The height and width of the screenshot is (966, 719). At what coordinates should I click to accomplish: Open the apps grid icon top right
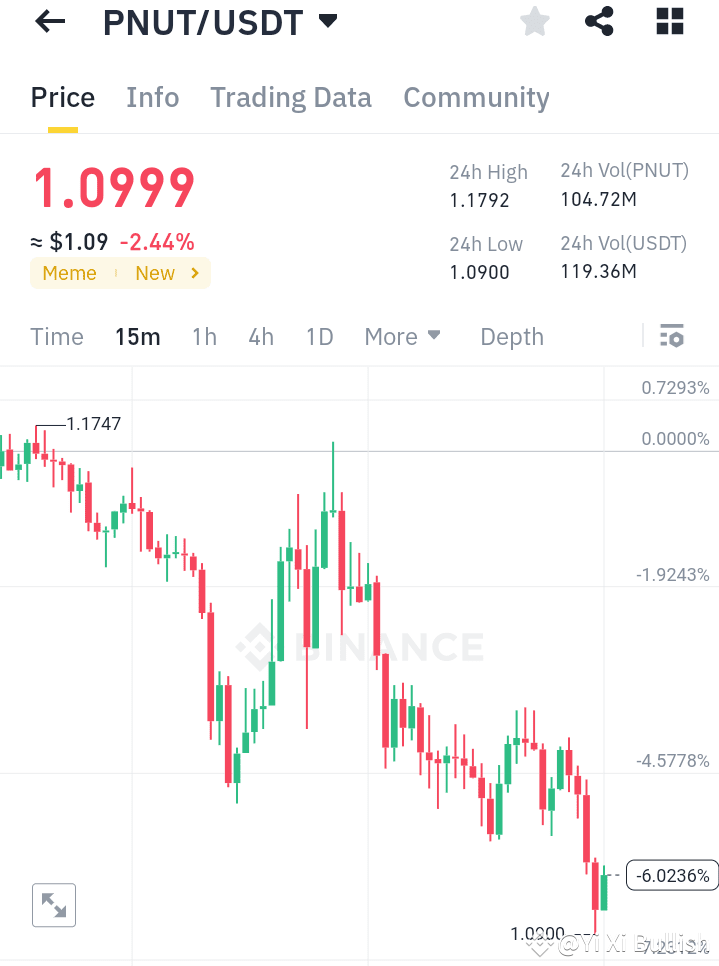pos(669,21)
